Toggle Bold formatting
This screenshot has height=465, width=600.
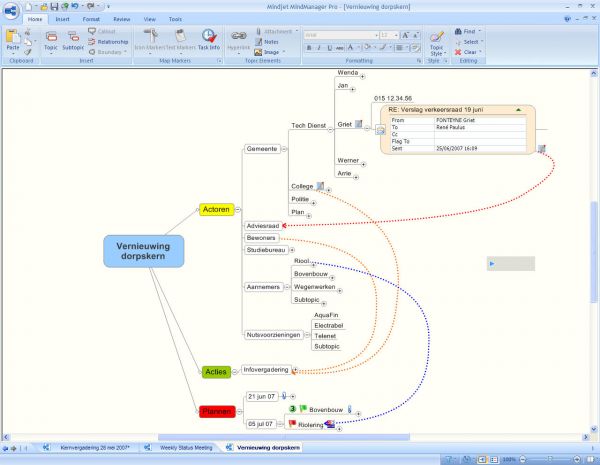(x=309, y=48)
